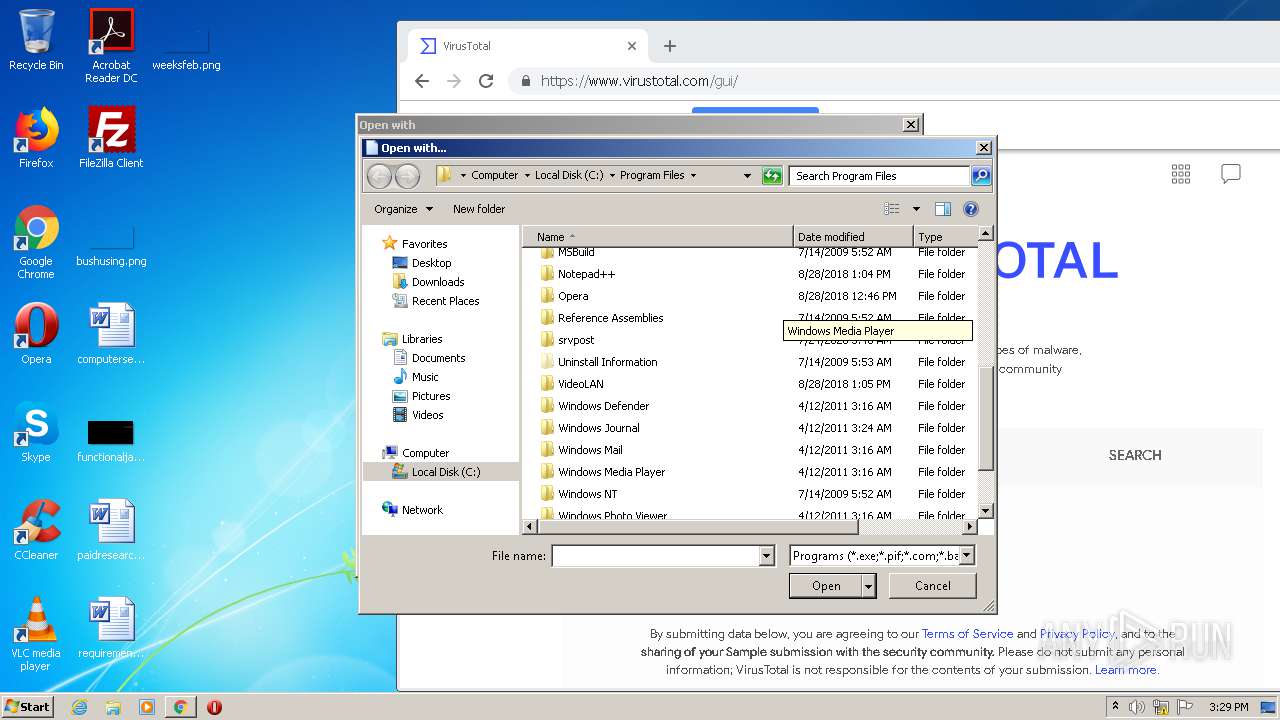Click the refresh button beside the address path
This screenshot has height=720, width=1280.
click(x=771, y=176)
